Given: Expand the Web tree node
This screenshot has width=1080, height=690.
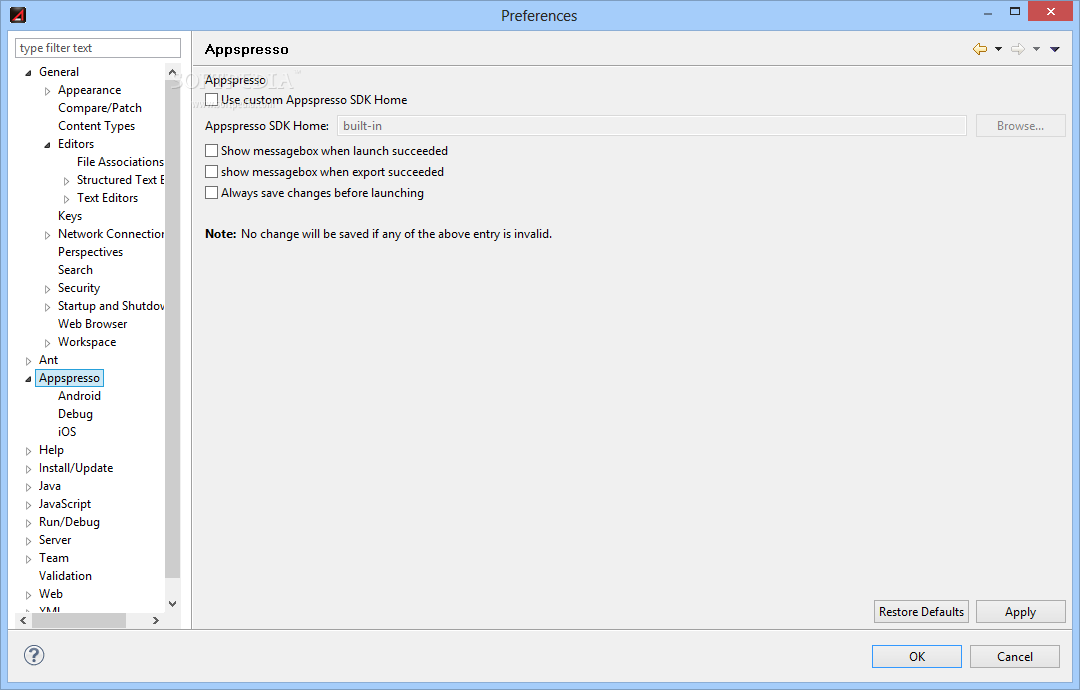Looking at the screenshot, I should (x=28, y=595).
